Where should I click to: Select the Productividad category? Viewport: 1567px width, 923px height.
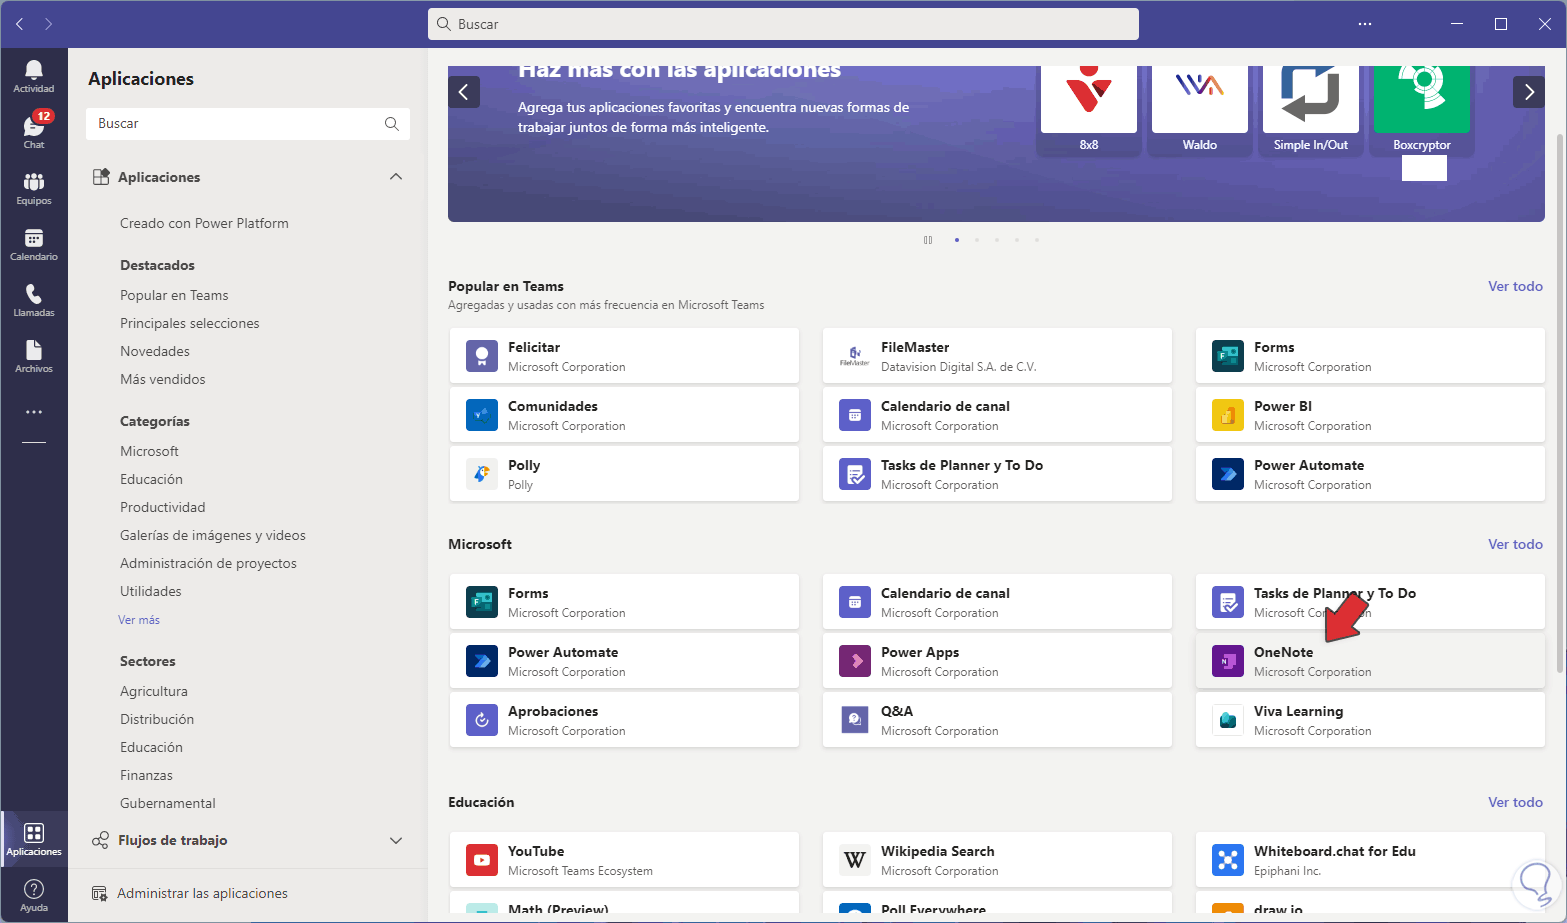[163, 507]
